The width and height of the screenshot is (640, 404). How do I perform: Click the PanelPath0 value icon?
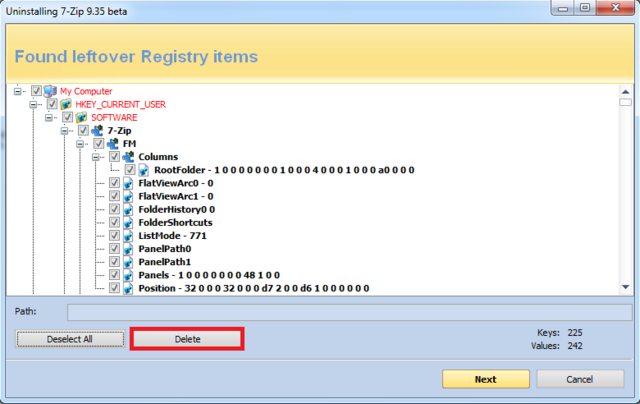[x=128, y=249]
